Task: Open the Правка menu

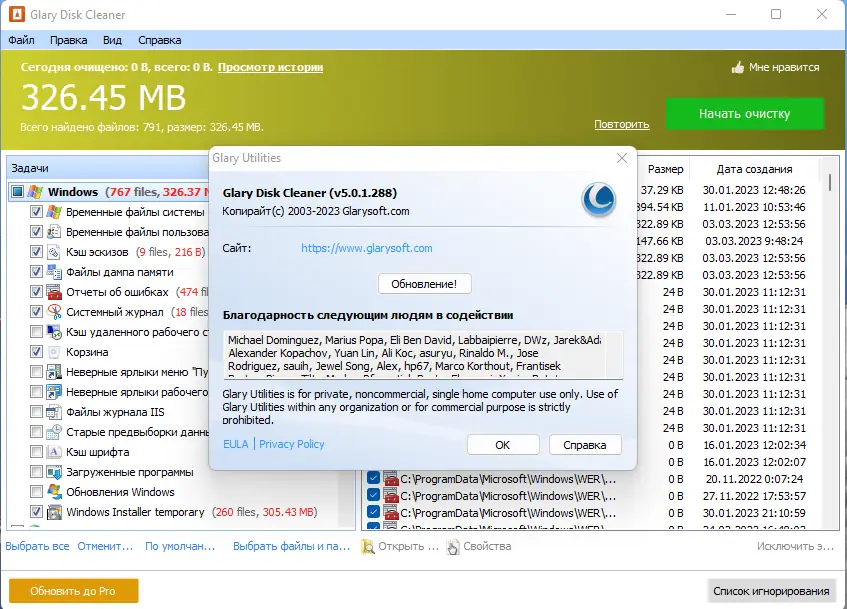Action: click(x=69, y=40)
